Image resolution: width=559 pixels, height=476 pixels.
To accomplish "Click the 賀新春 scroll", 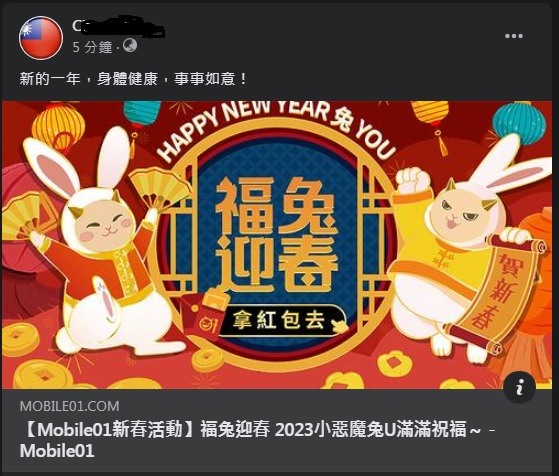I will [x=496, y=294].
